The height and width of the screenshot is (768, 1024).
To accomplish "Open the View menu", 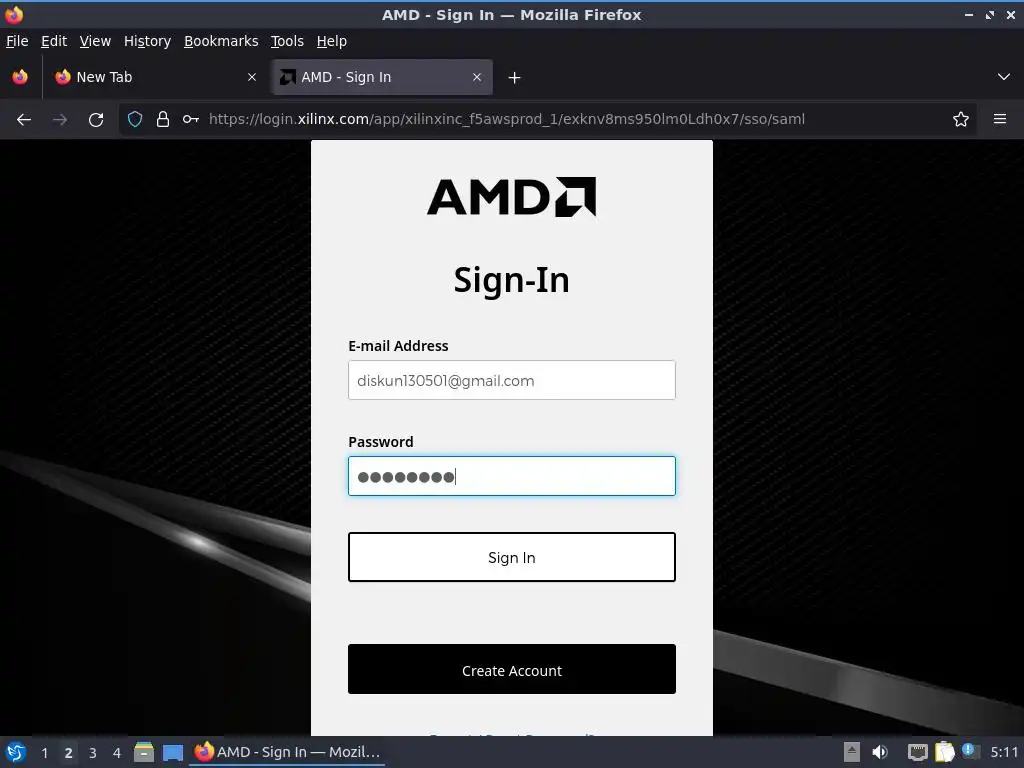I will [95, 41].
